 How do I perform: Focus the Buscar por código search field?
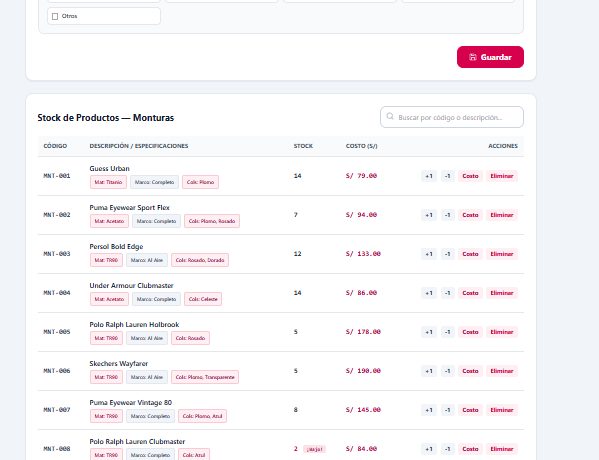(x=452, y=117)
